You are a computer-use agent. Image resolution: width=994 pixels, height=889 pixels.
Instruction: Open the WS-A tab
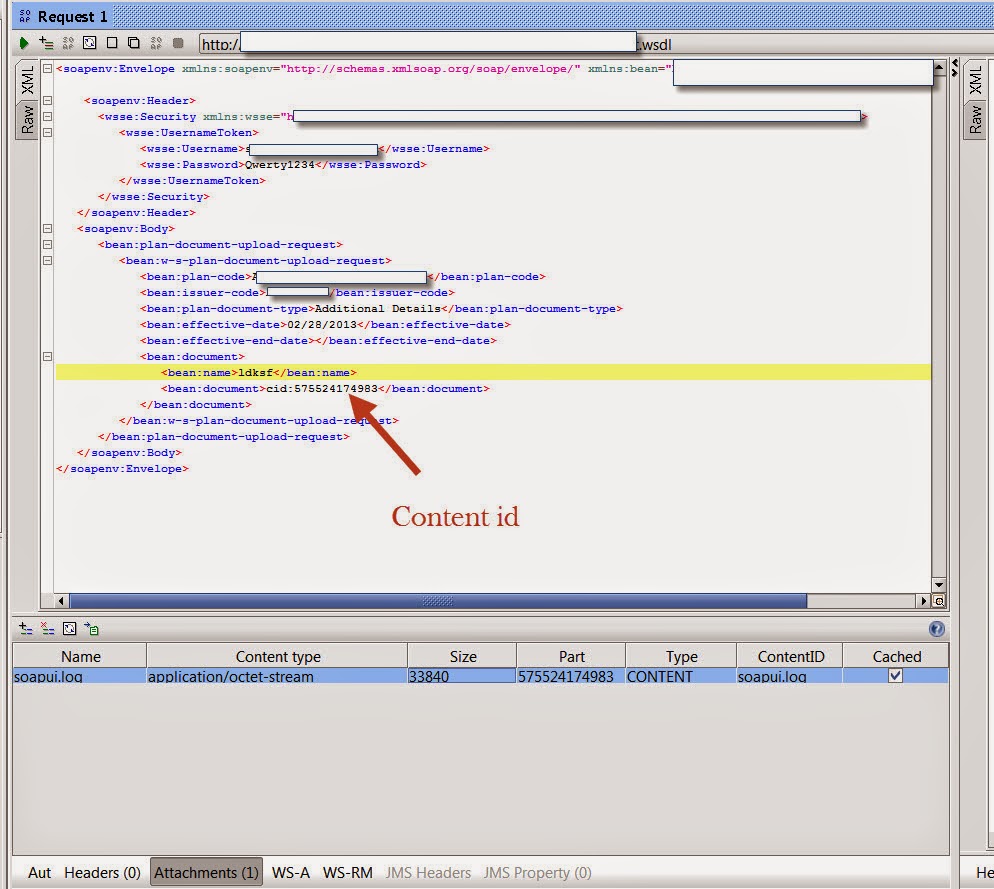(290, 872)
